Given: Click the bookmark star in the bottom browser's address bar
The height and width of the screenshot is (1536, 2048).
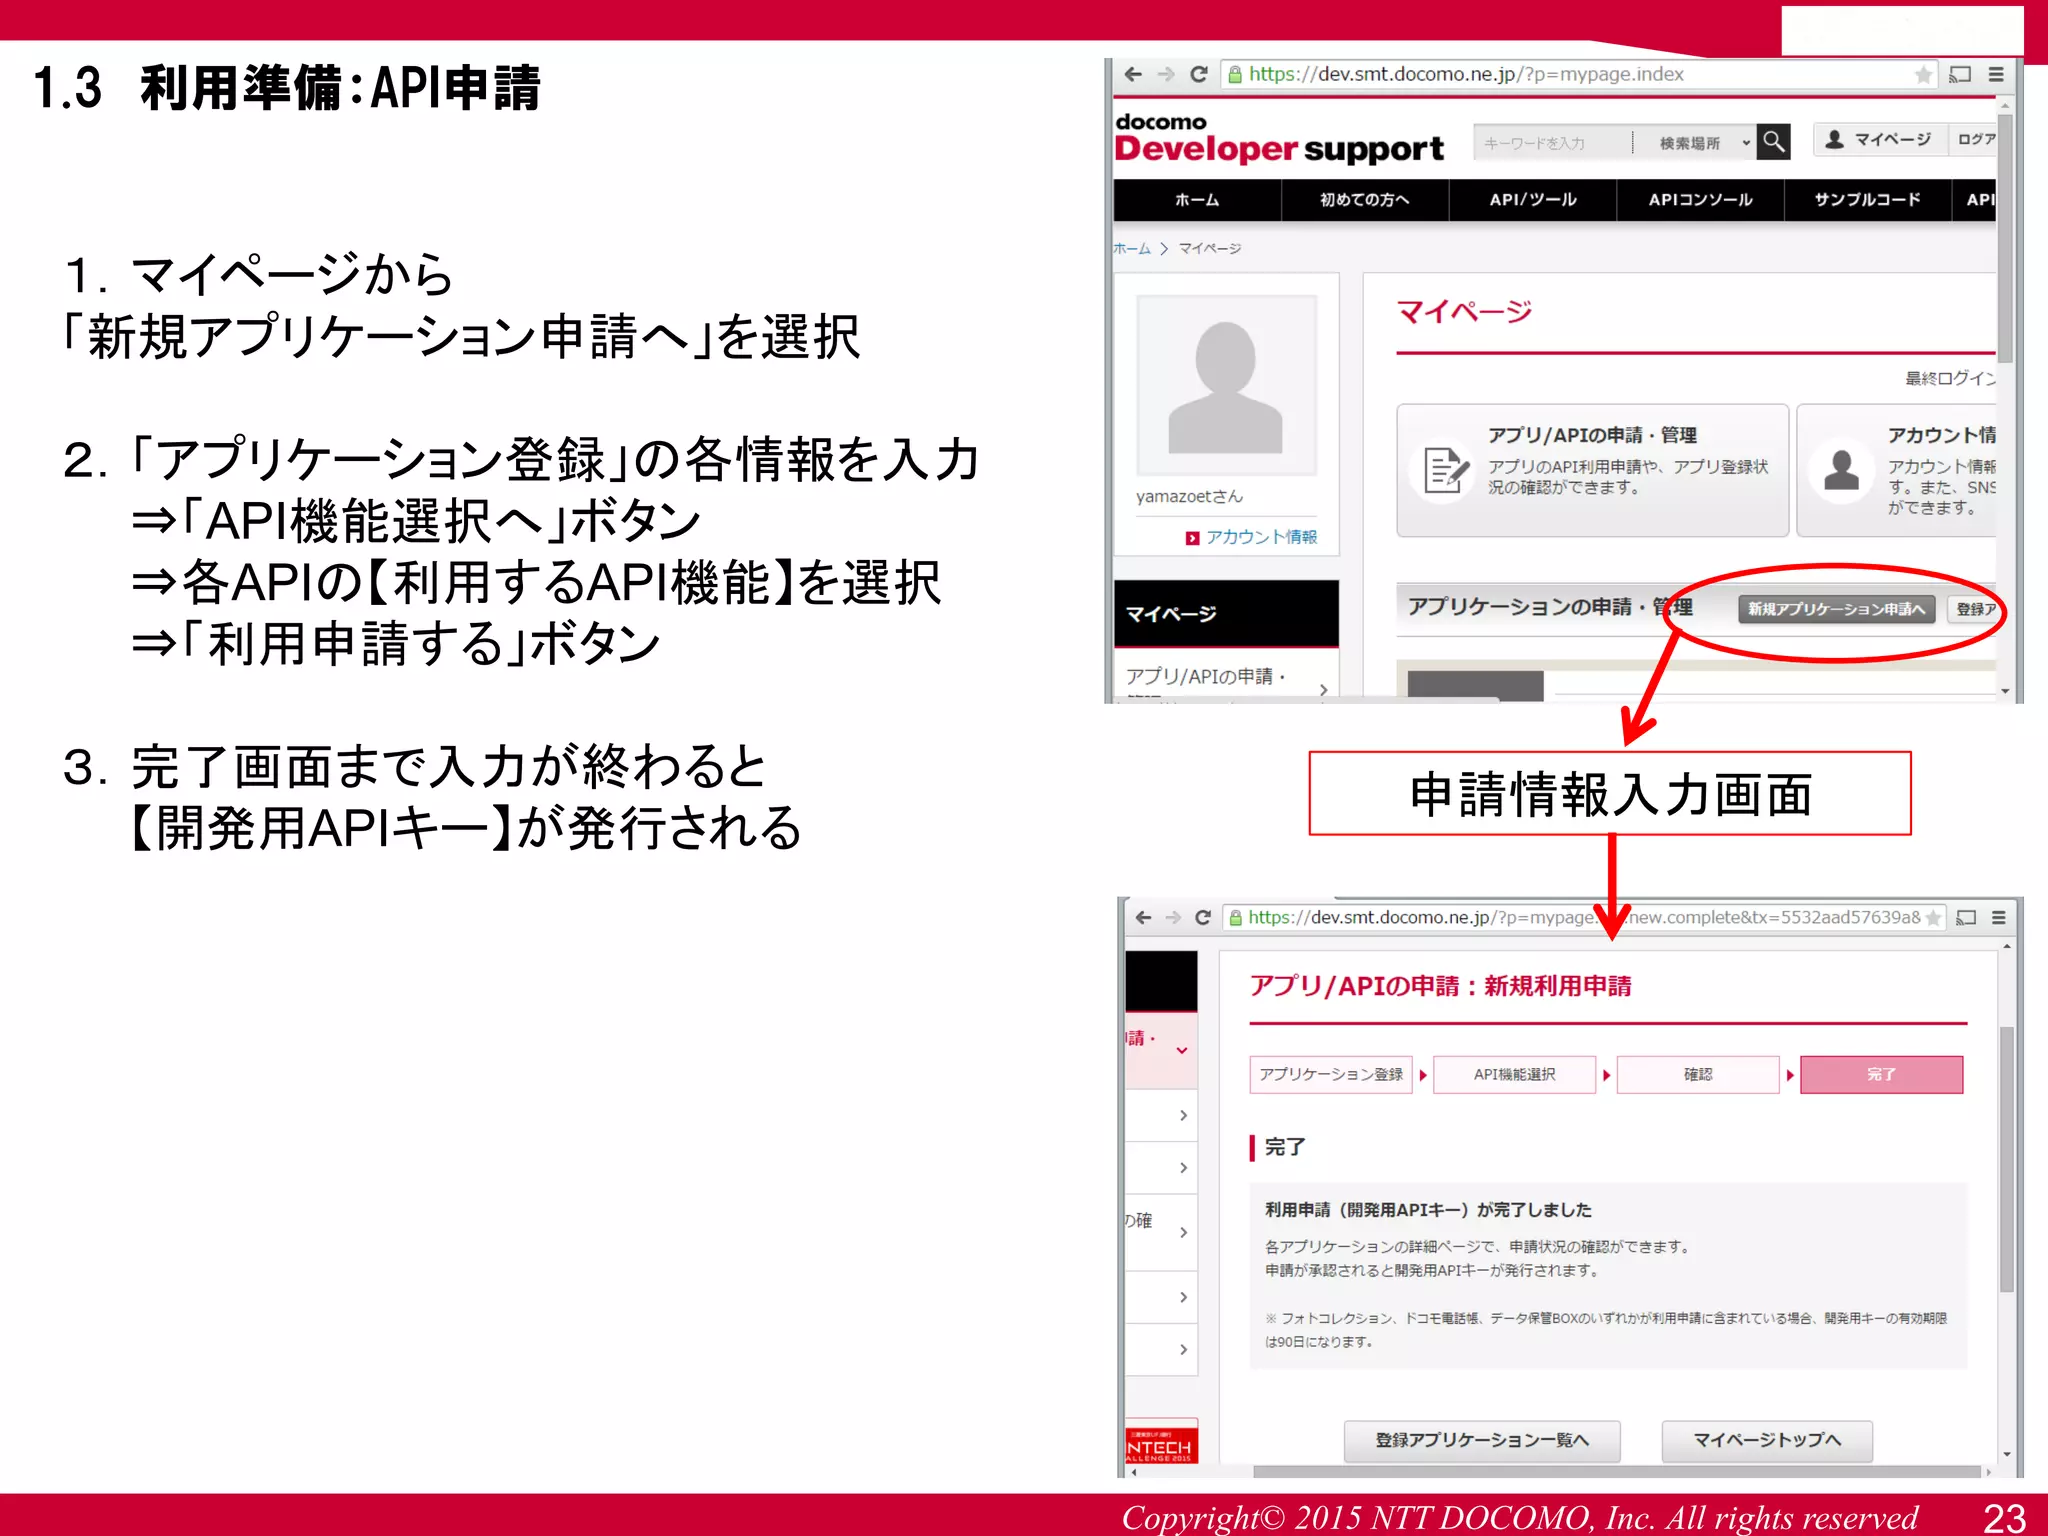Looking at the screenshot, I should coord(1933,918).
